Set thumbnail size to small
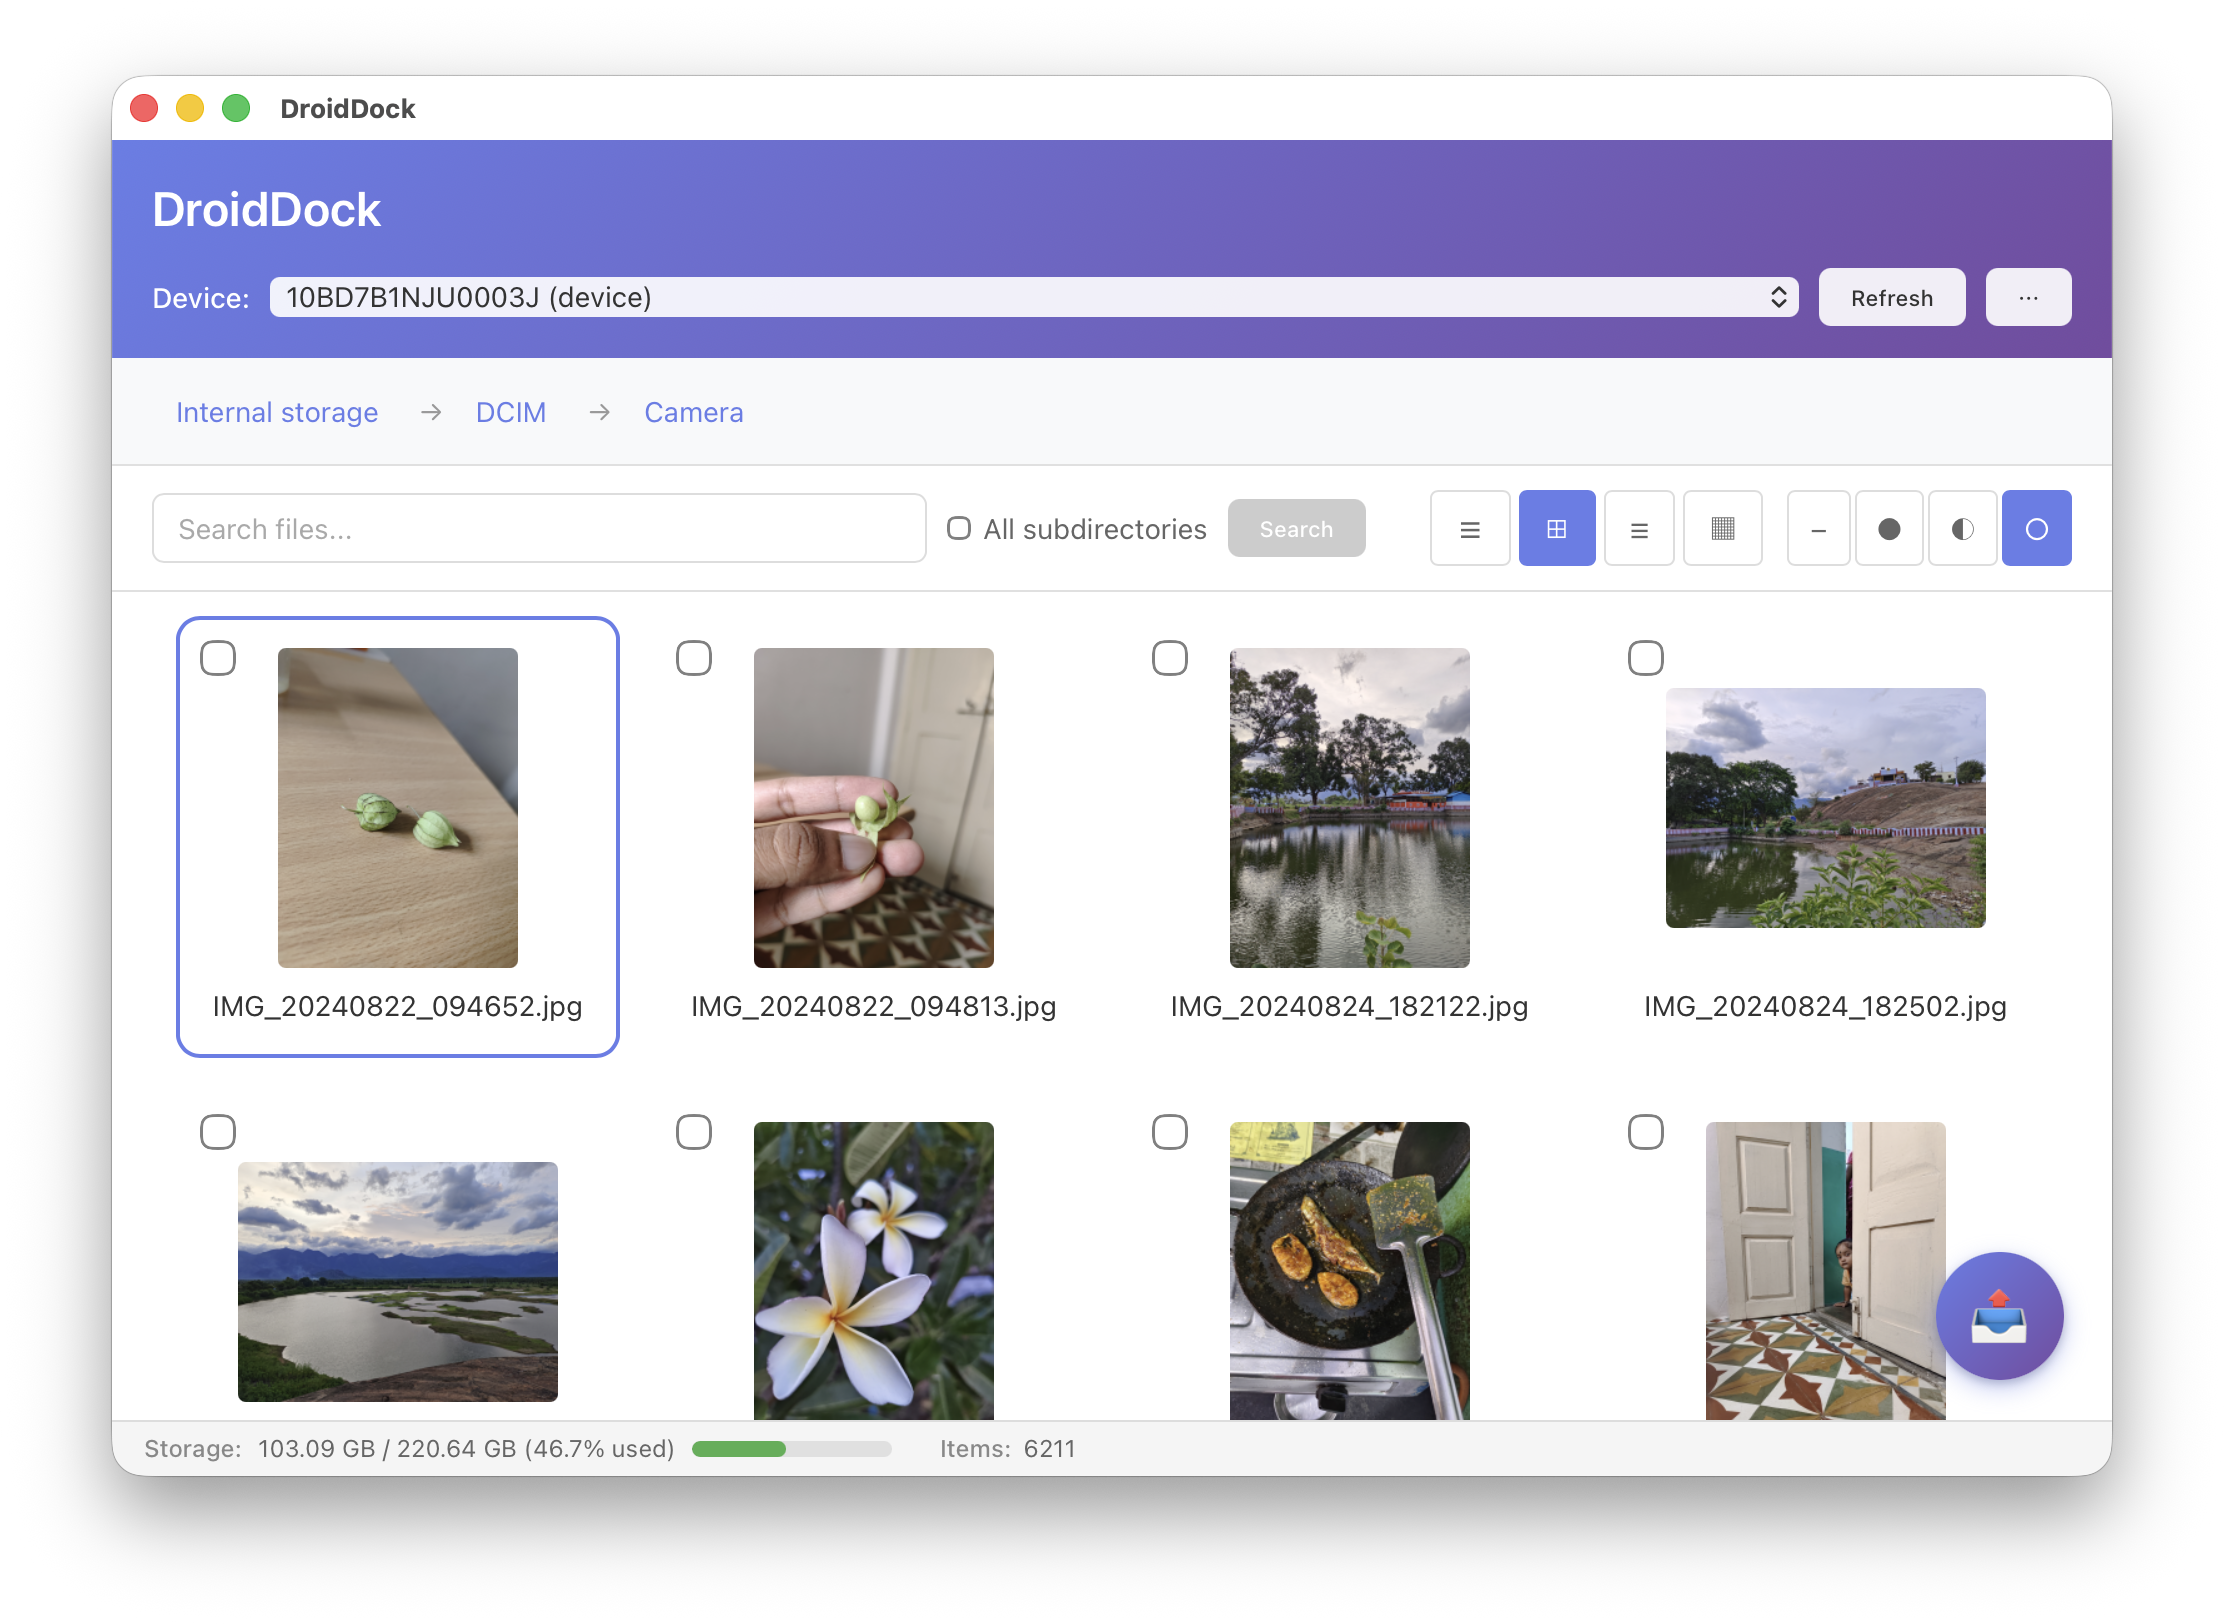The height and width of the screenshot is (1624, 2224). [x=1818, y=528]
